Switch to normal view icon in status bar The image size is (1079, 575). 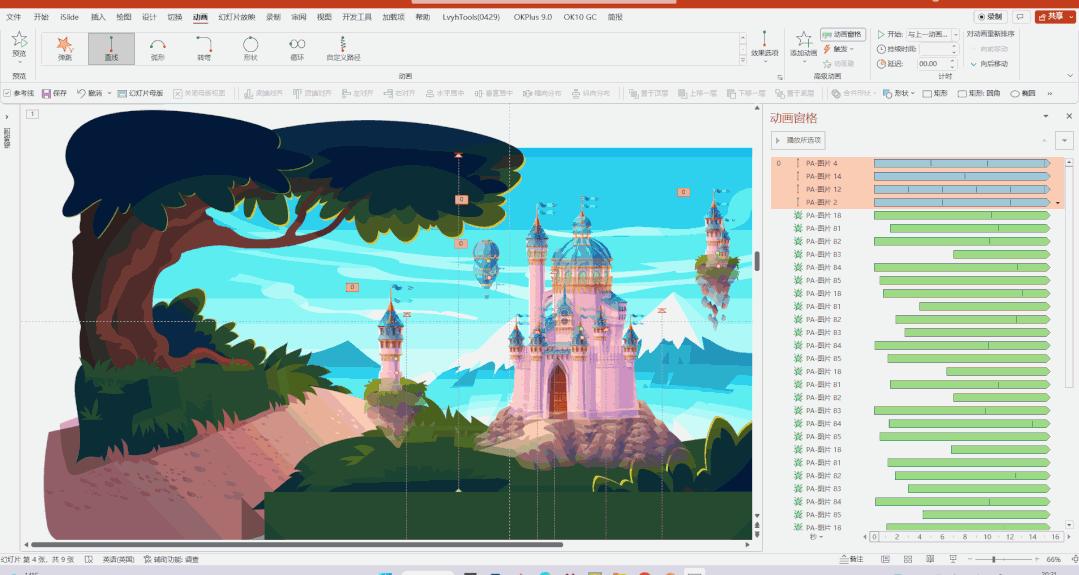coord(886,560)
